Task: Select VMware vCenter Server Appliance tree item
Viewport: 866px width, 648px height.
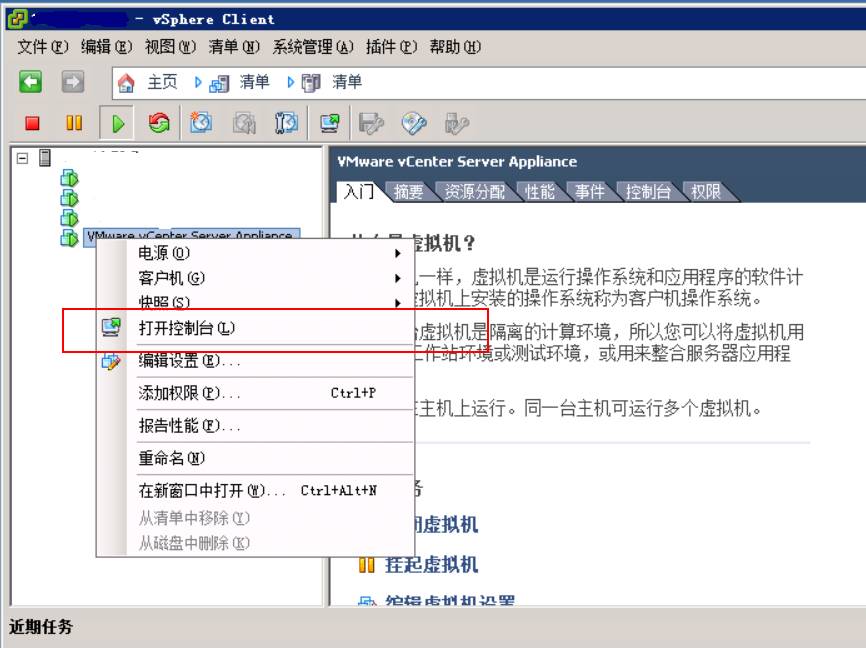Action: coord(191,234)
